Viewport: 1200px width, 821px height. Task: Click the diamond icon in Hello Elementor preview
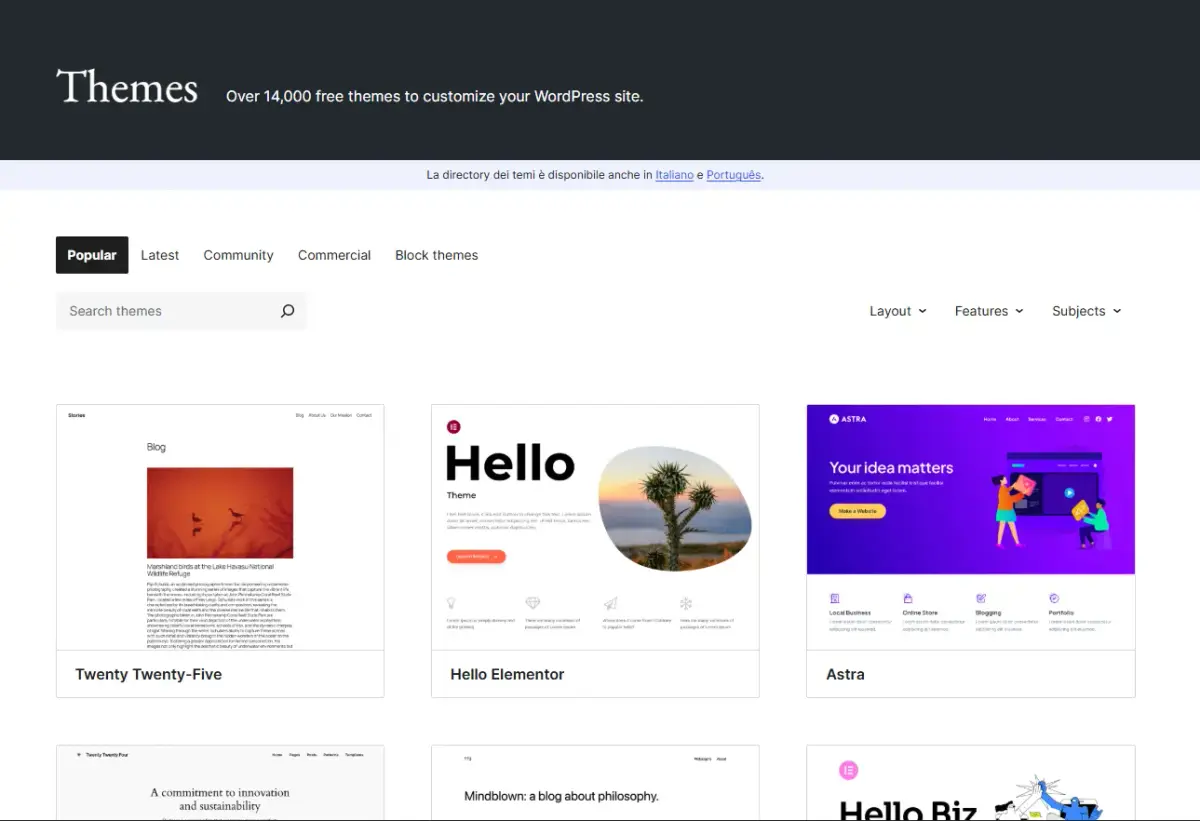(533, 601)
